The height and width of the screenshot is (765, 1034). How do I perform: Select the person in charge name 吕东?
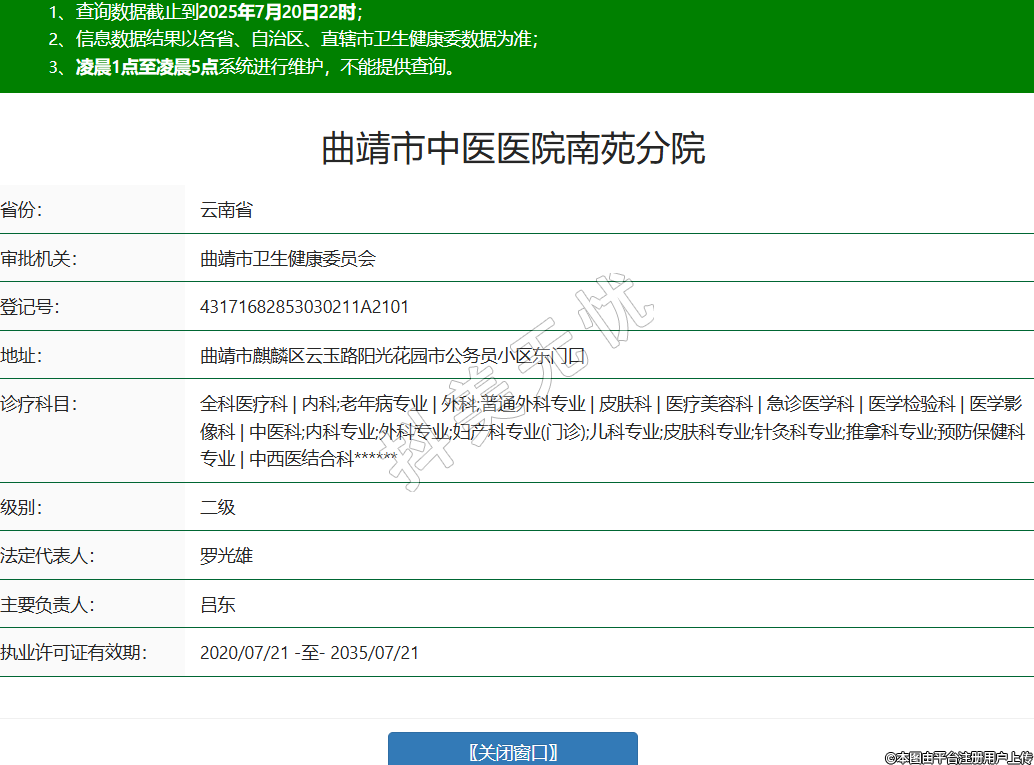pyautogui.click(x=218, y=604)
